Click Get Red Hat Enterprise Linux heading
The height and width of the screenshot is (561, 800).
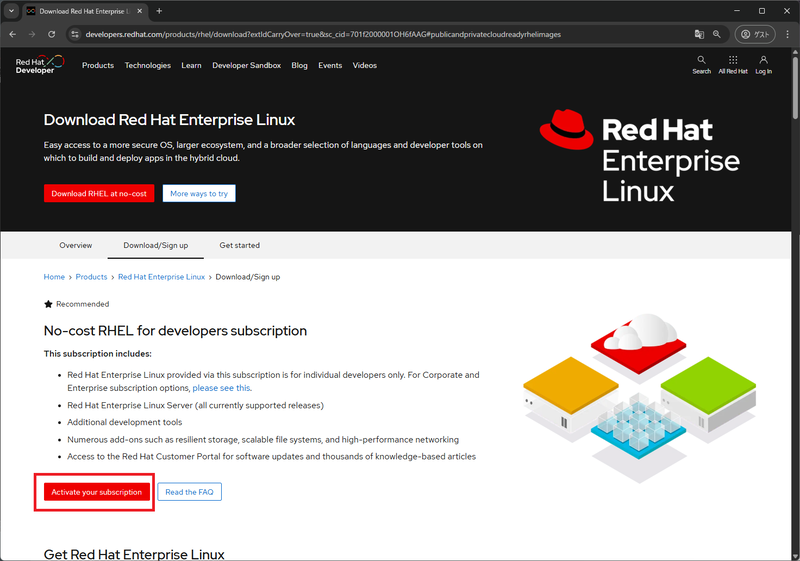tap(134, 554)
